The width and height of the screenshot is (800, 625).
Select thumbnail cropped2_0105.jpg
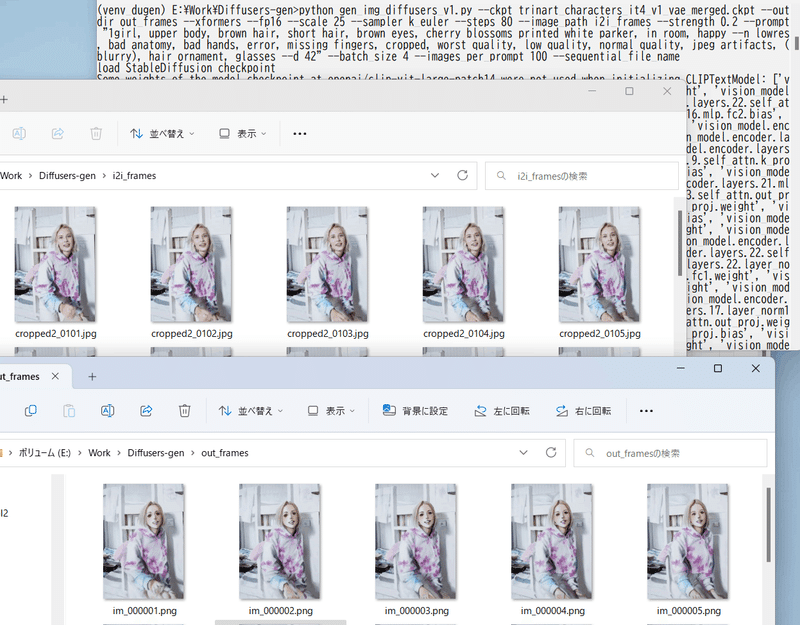(599, 264)
